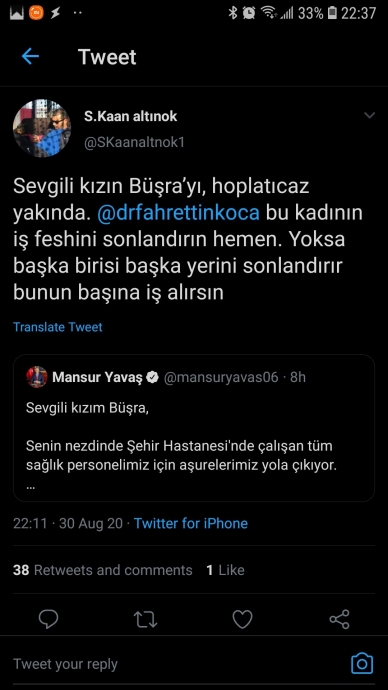Tap the alarm clock status icon
The width and height of the screenshot is (388, 690).
pyautogui.click(x=249, y=13)
